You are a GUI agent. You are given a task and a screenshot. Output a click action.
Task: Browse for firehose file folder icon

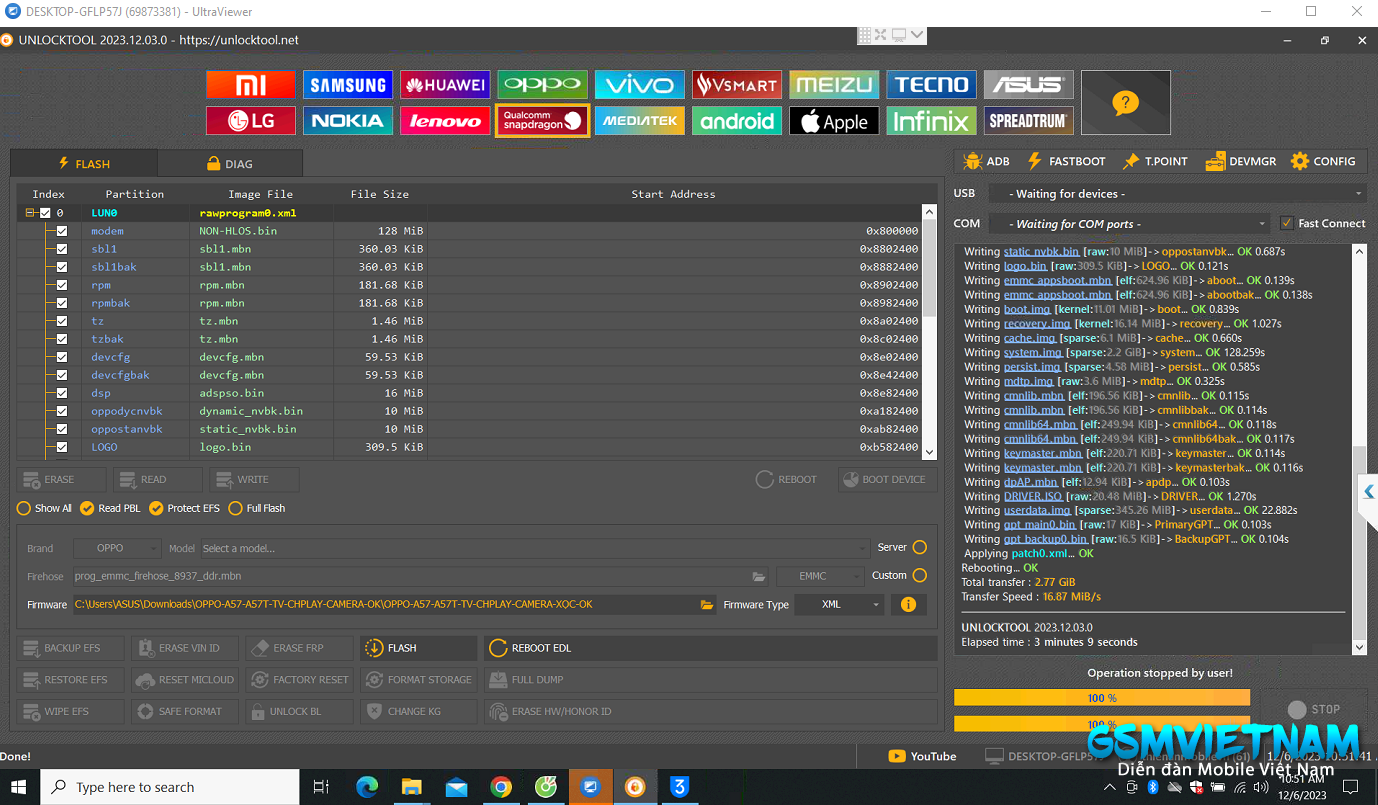[x=759, y=577]
